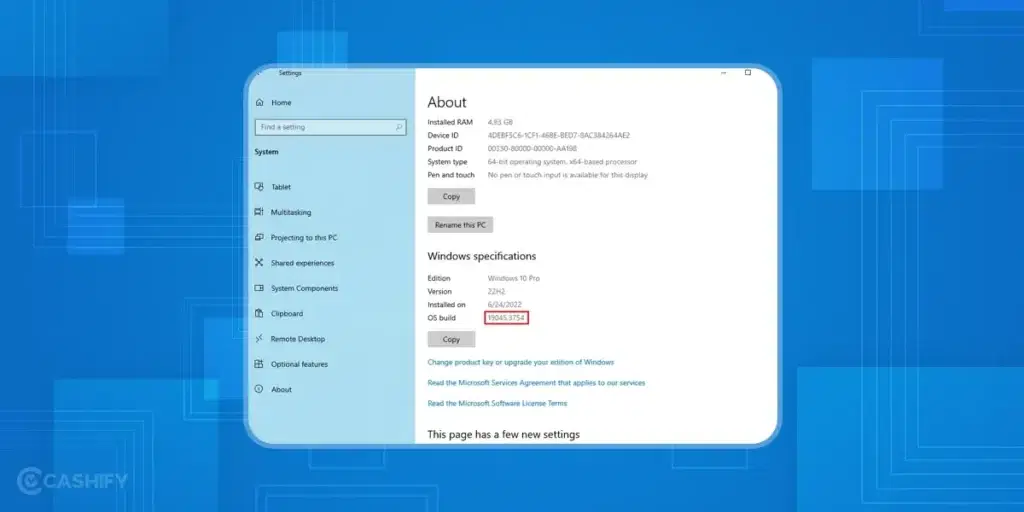
Task: Copy Windows specifications via the lower Copy button
Action: tap(451, 340)
